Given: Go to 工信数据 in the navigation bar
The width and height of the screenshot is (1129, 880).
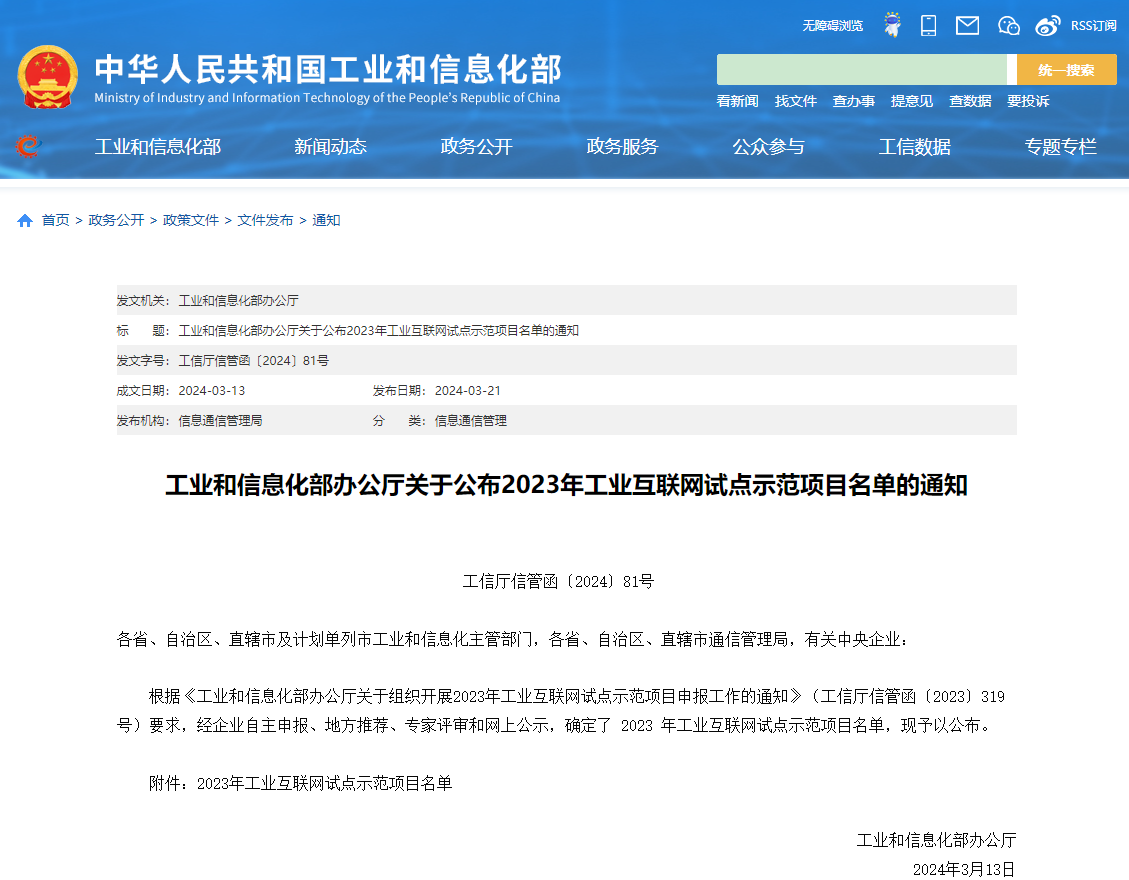Looking at the screenshot, I should [914, 147].
